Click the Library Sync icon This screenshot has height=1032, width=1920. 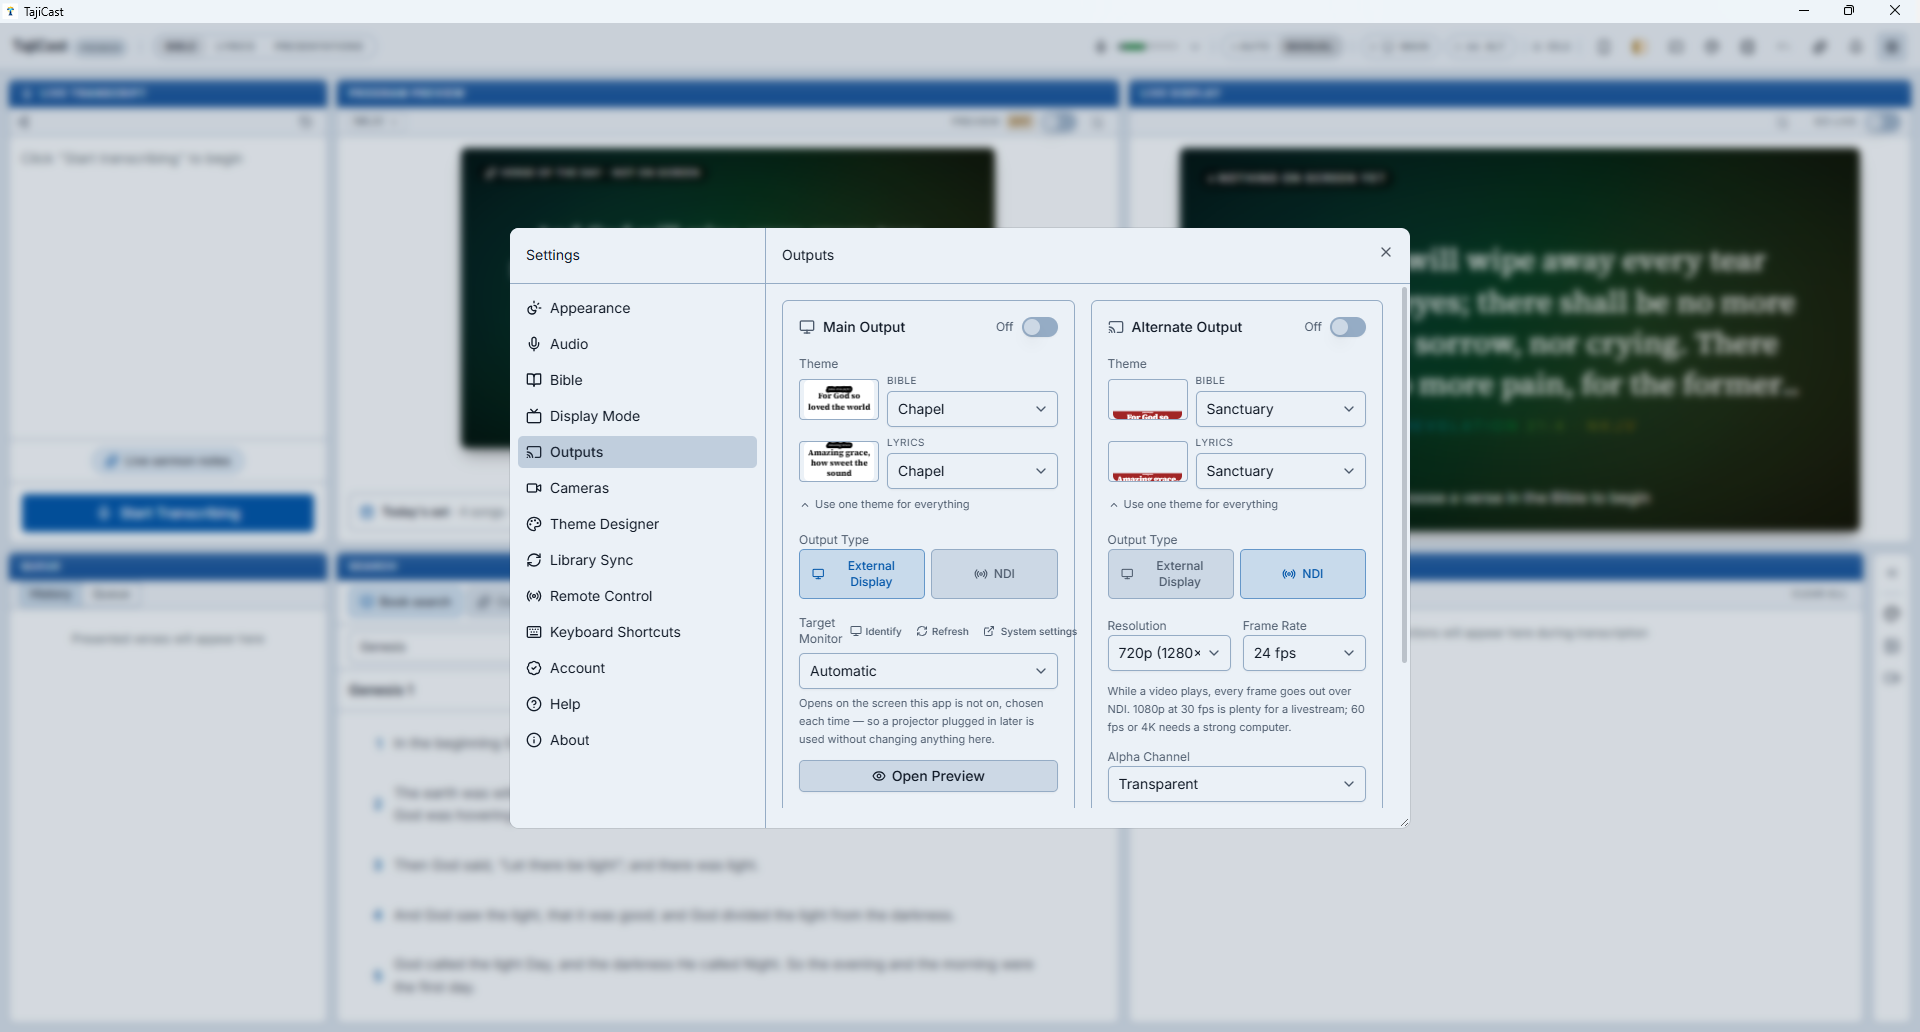tap(534, 560)
